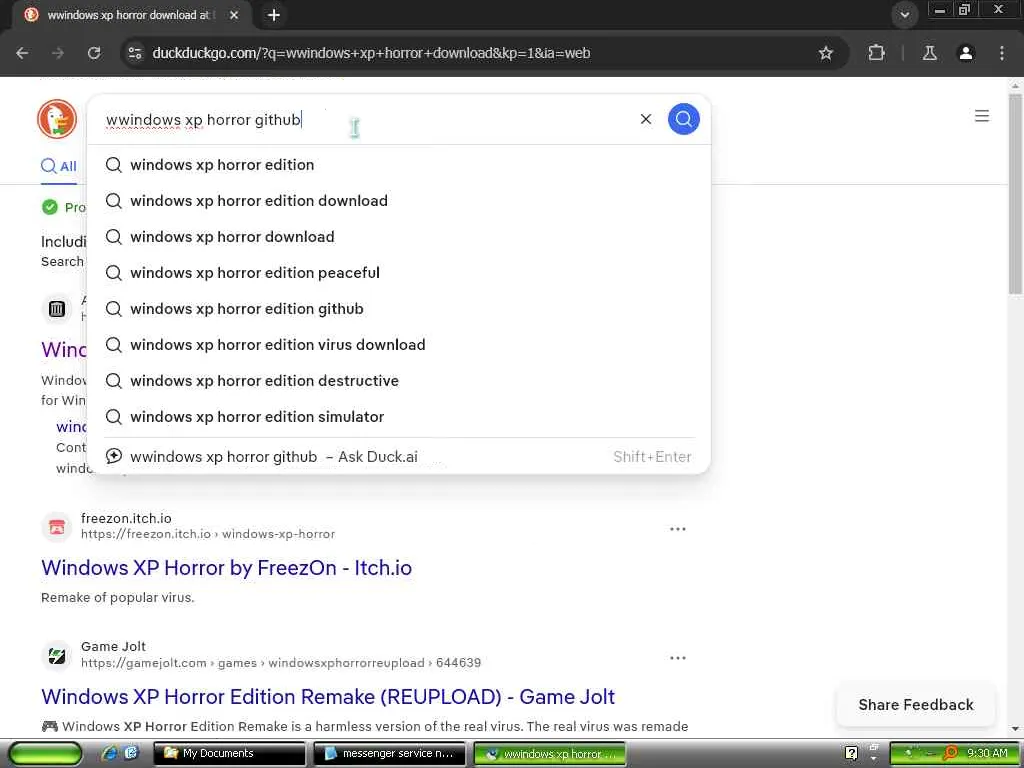The width and height of the screenshot is (1024, 768).
Task: Open Chrome Labs flask icon
Action: [x=929, y=53]
